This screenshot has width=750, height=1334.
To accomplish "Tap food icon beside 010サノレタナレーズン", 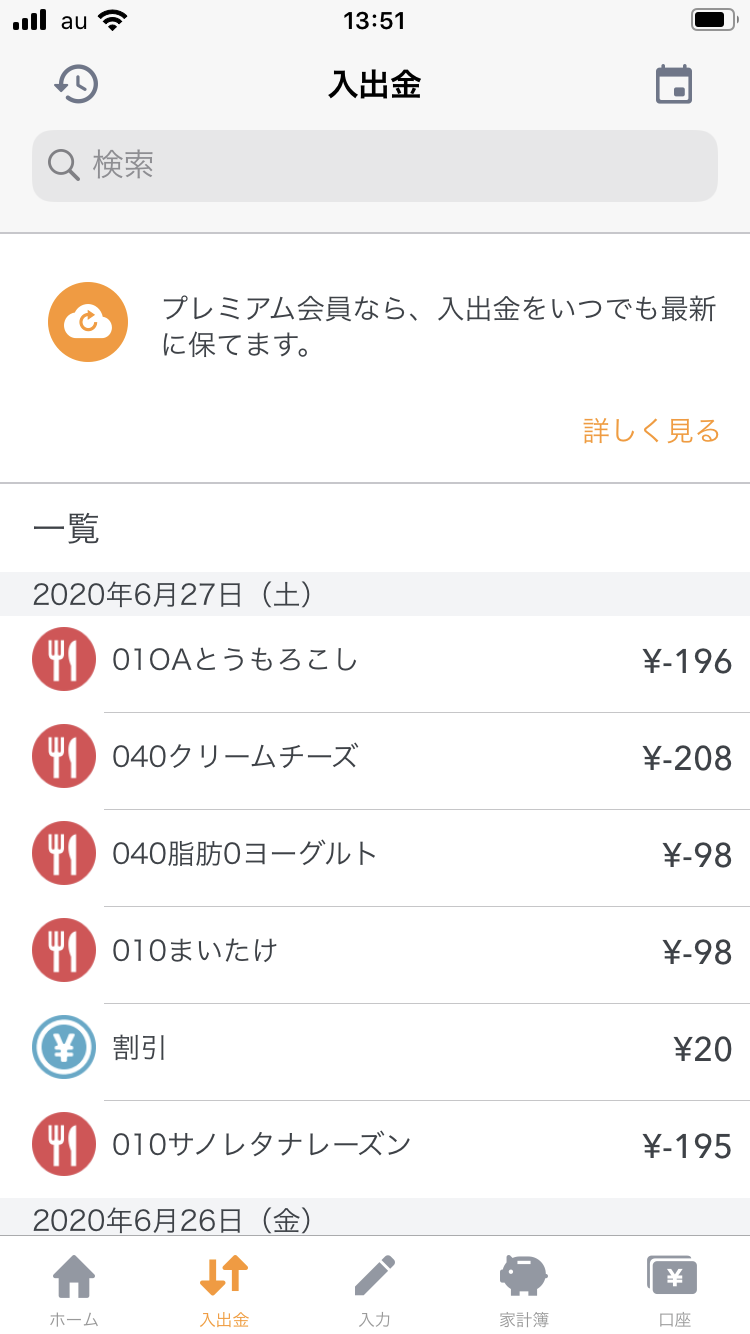I will [64, 1144].
